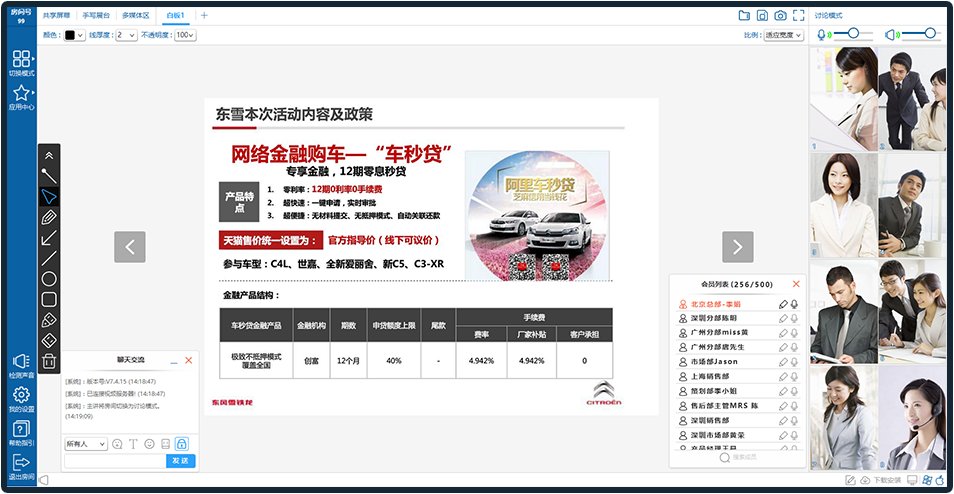Click the 讨论模式 label
954x494 pixels.
[x=829, y=16]
